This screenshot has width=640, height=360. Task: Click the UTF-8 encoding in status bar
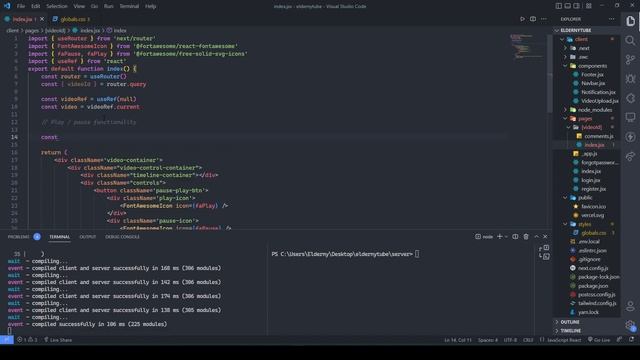(510, 340)
